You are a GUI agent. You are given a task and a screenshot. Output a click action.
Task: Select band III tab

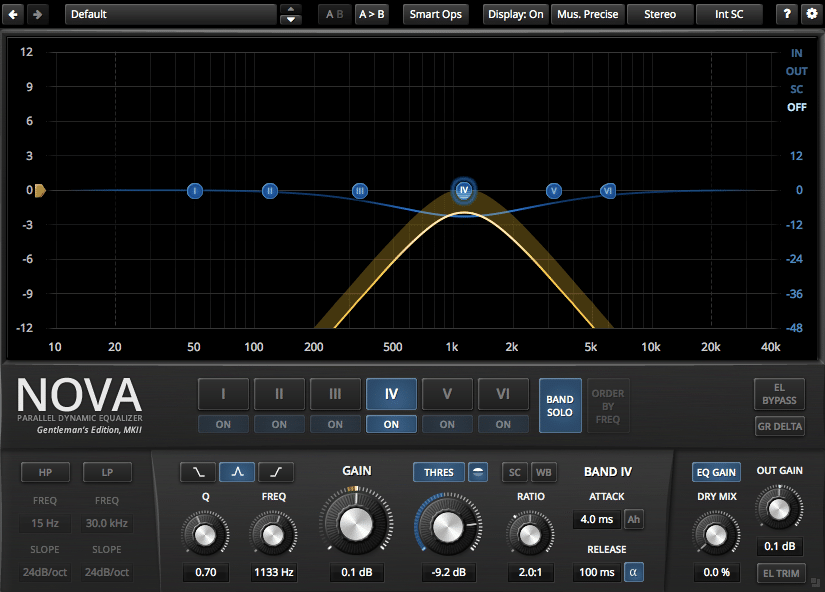(335, 394)
